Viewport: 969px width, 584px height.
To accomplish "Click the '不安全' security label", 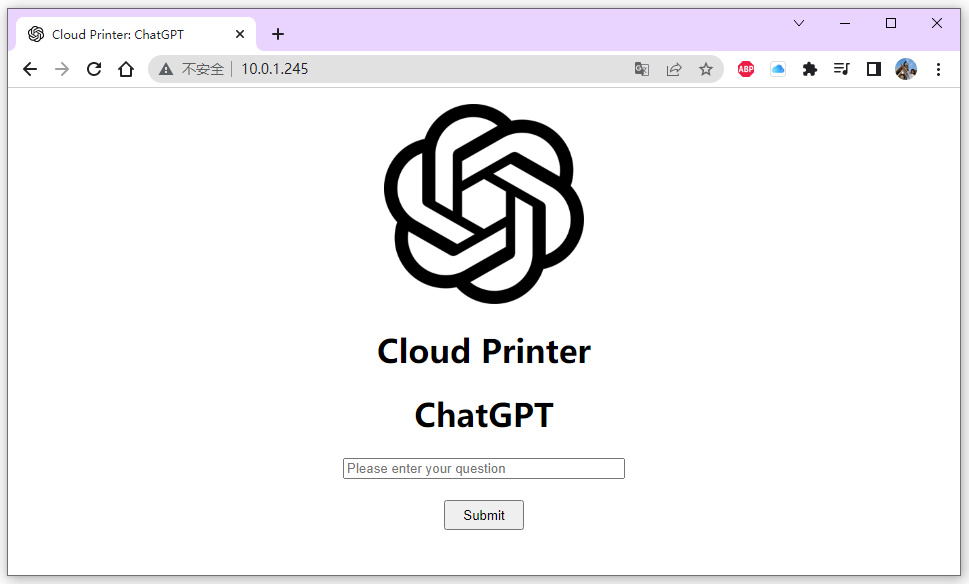I will click(x=203, y=69).
